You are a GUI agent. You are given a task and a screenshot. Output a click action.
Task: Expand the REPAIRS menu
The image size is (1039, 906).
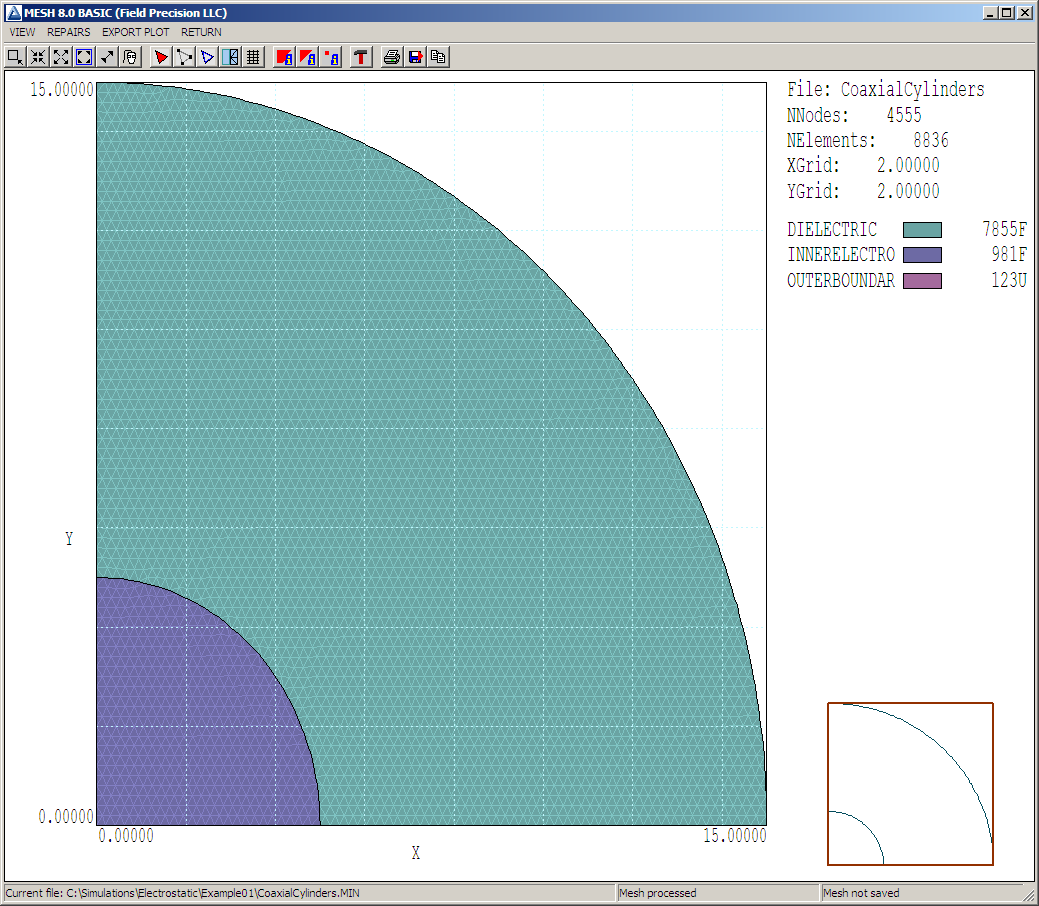[x=68, y=32]
